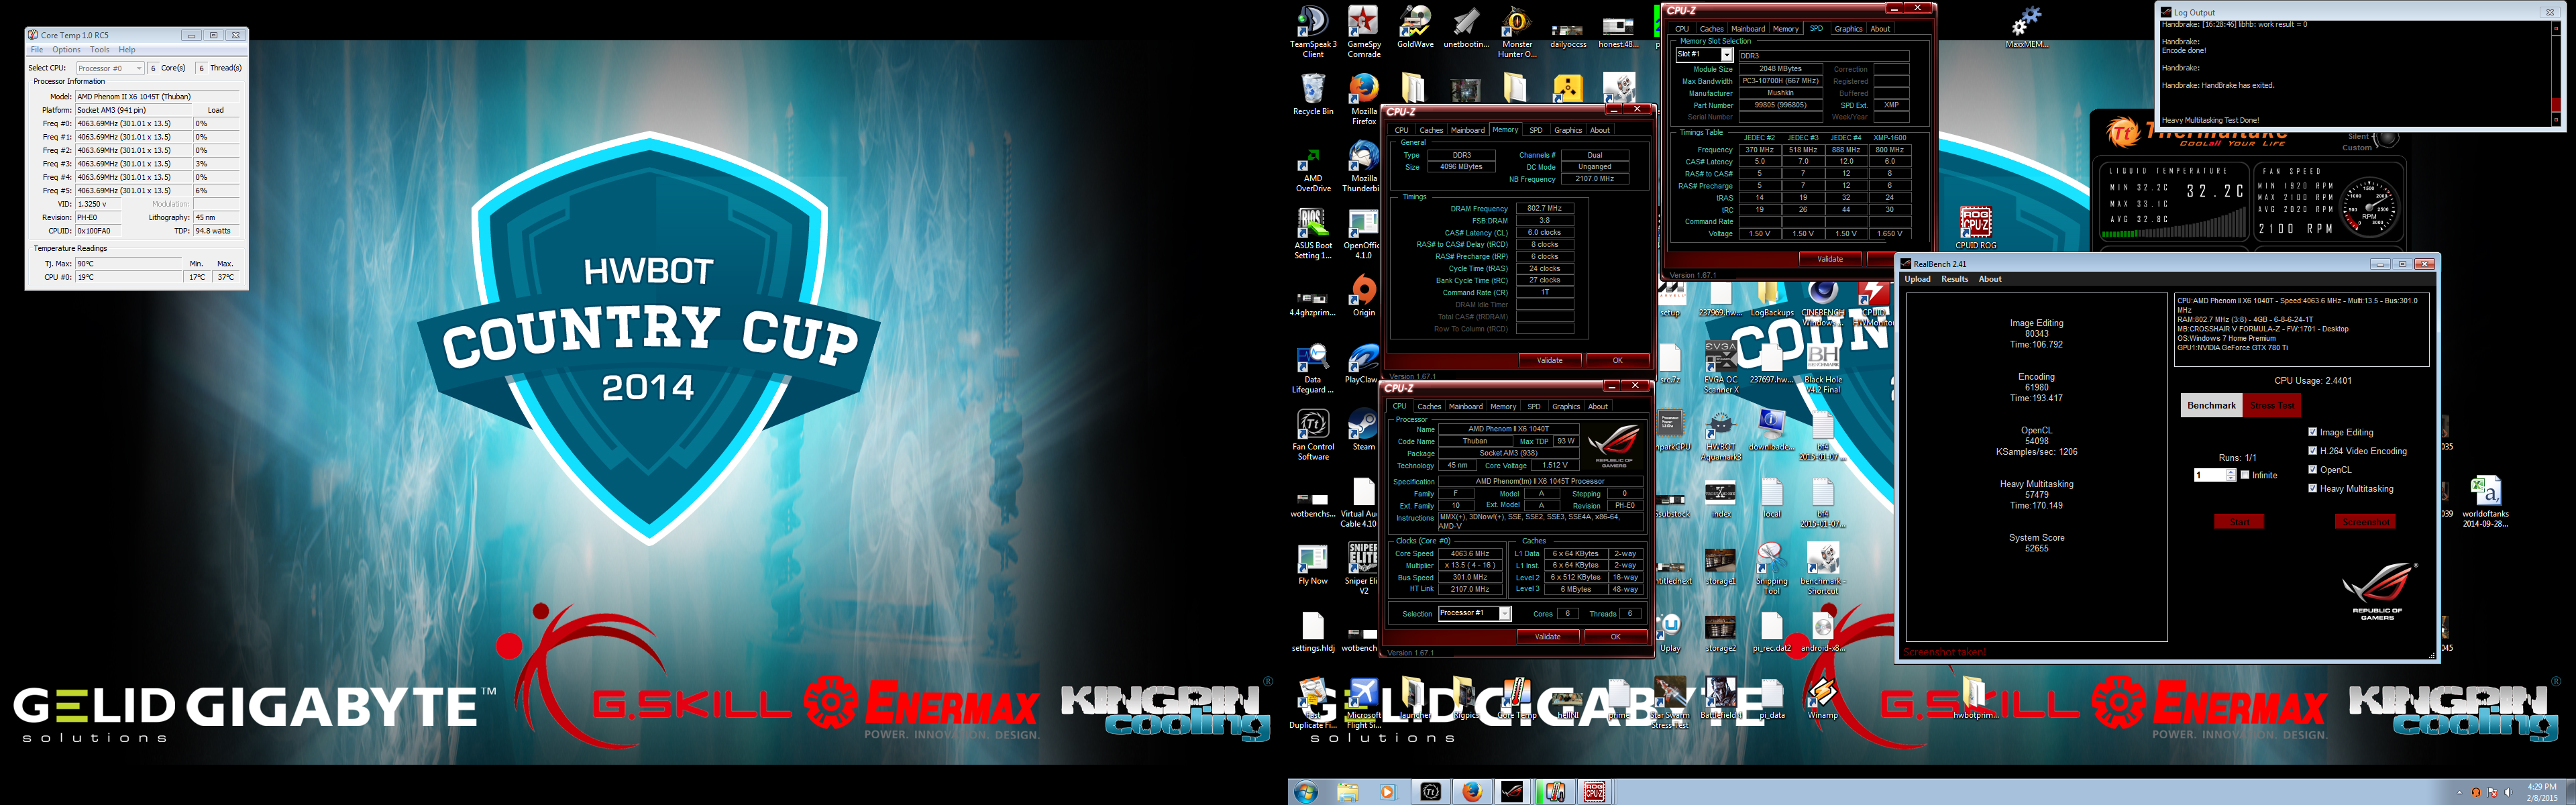Enable the Infinite runs checkbox
Screen dimensions: 2576x805
click(2245, 475)
